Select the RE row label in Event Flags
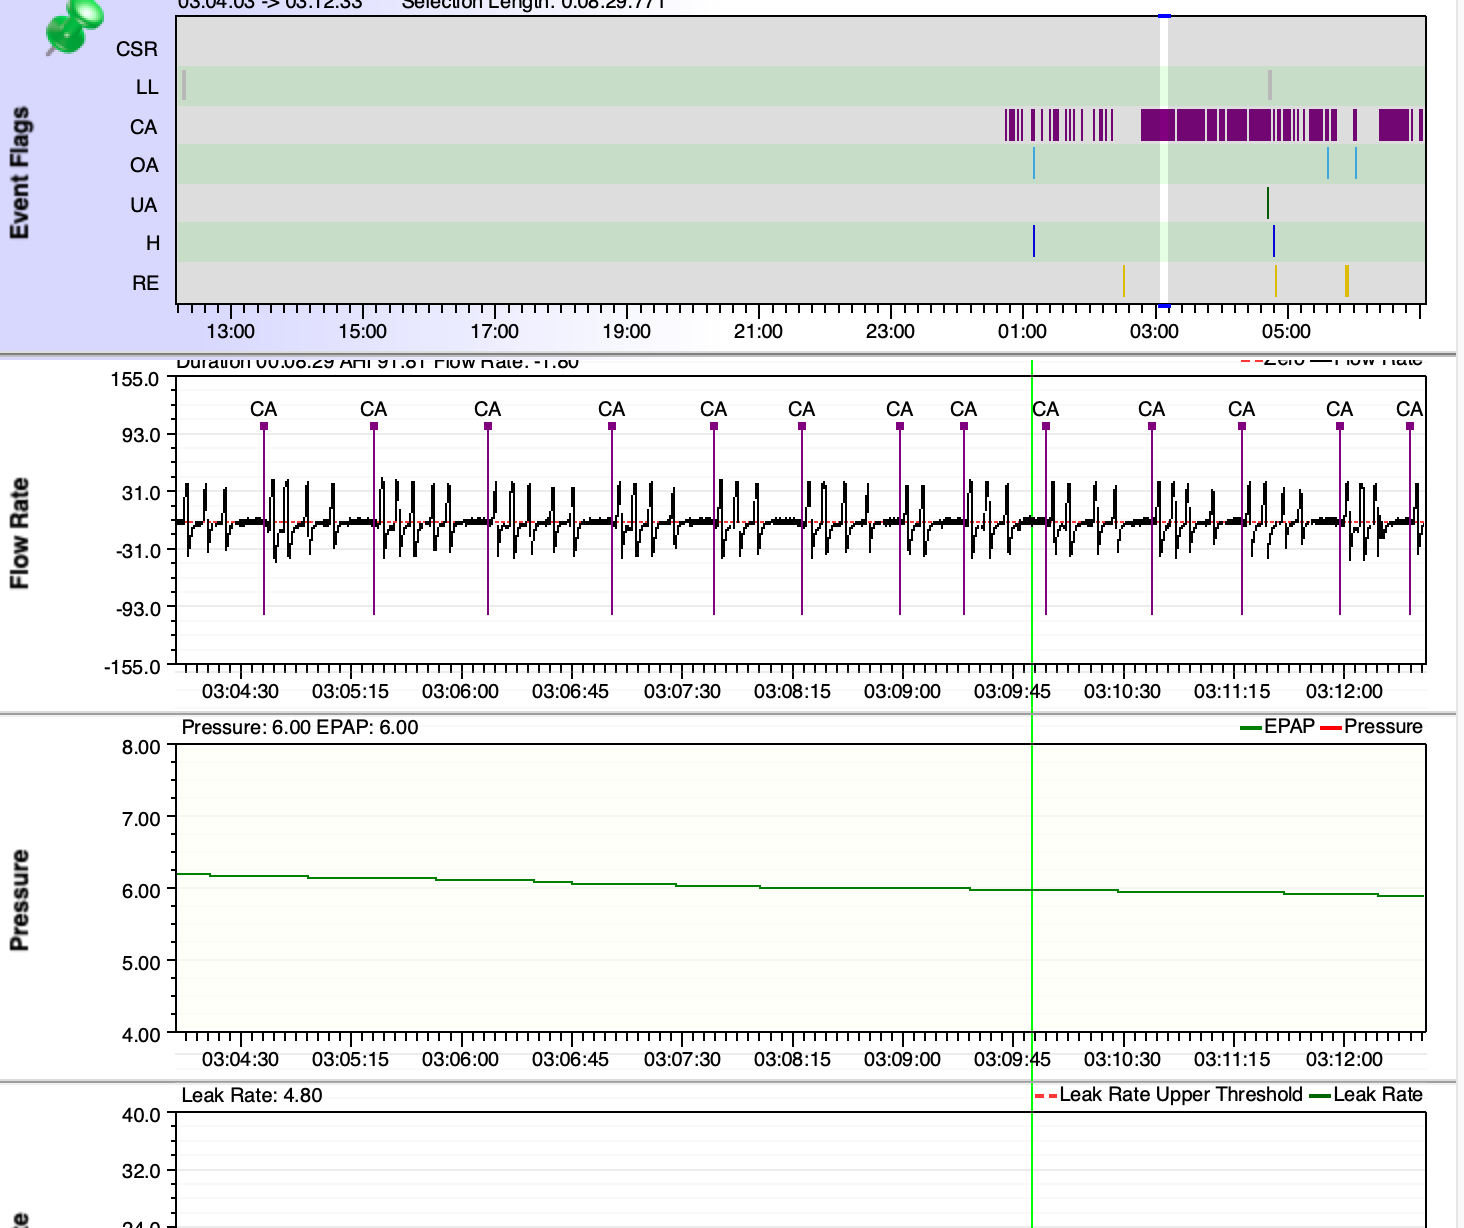This screenshot has width=1464, height=1228. [146, 283]
